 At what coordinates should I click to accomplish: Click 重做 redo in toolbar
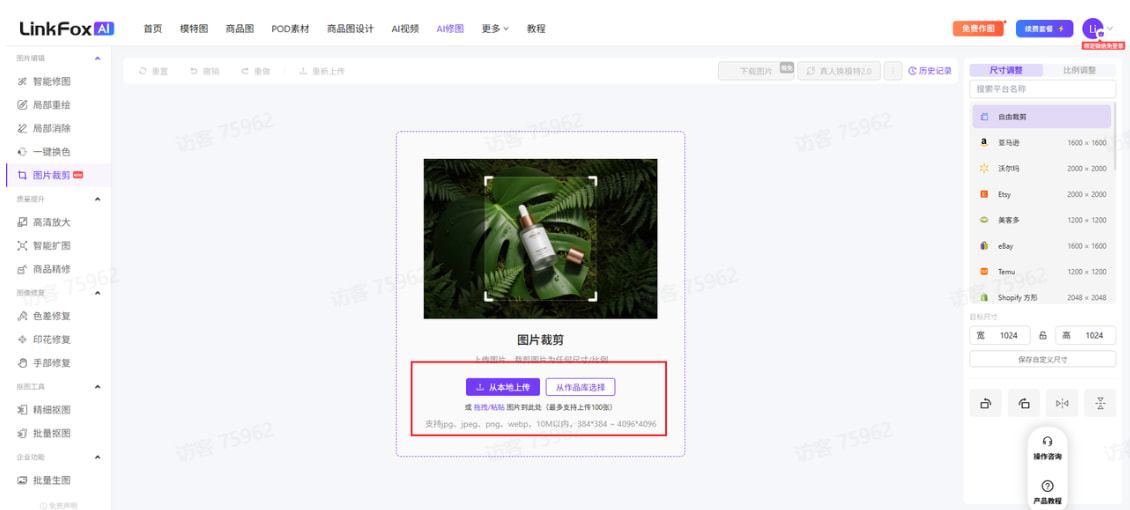pos(256,71)
